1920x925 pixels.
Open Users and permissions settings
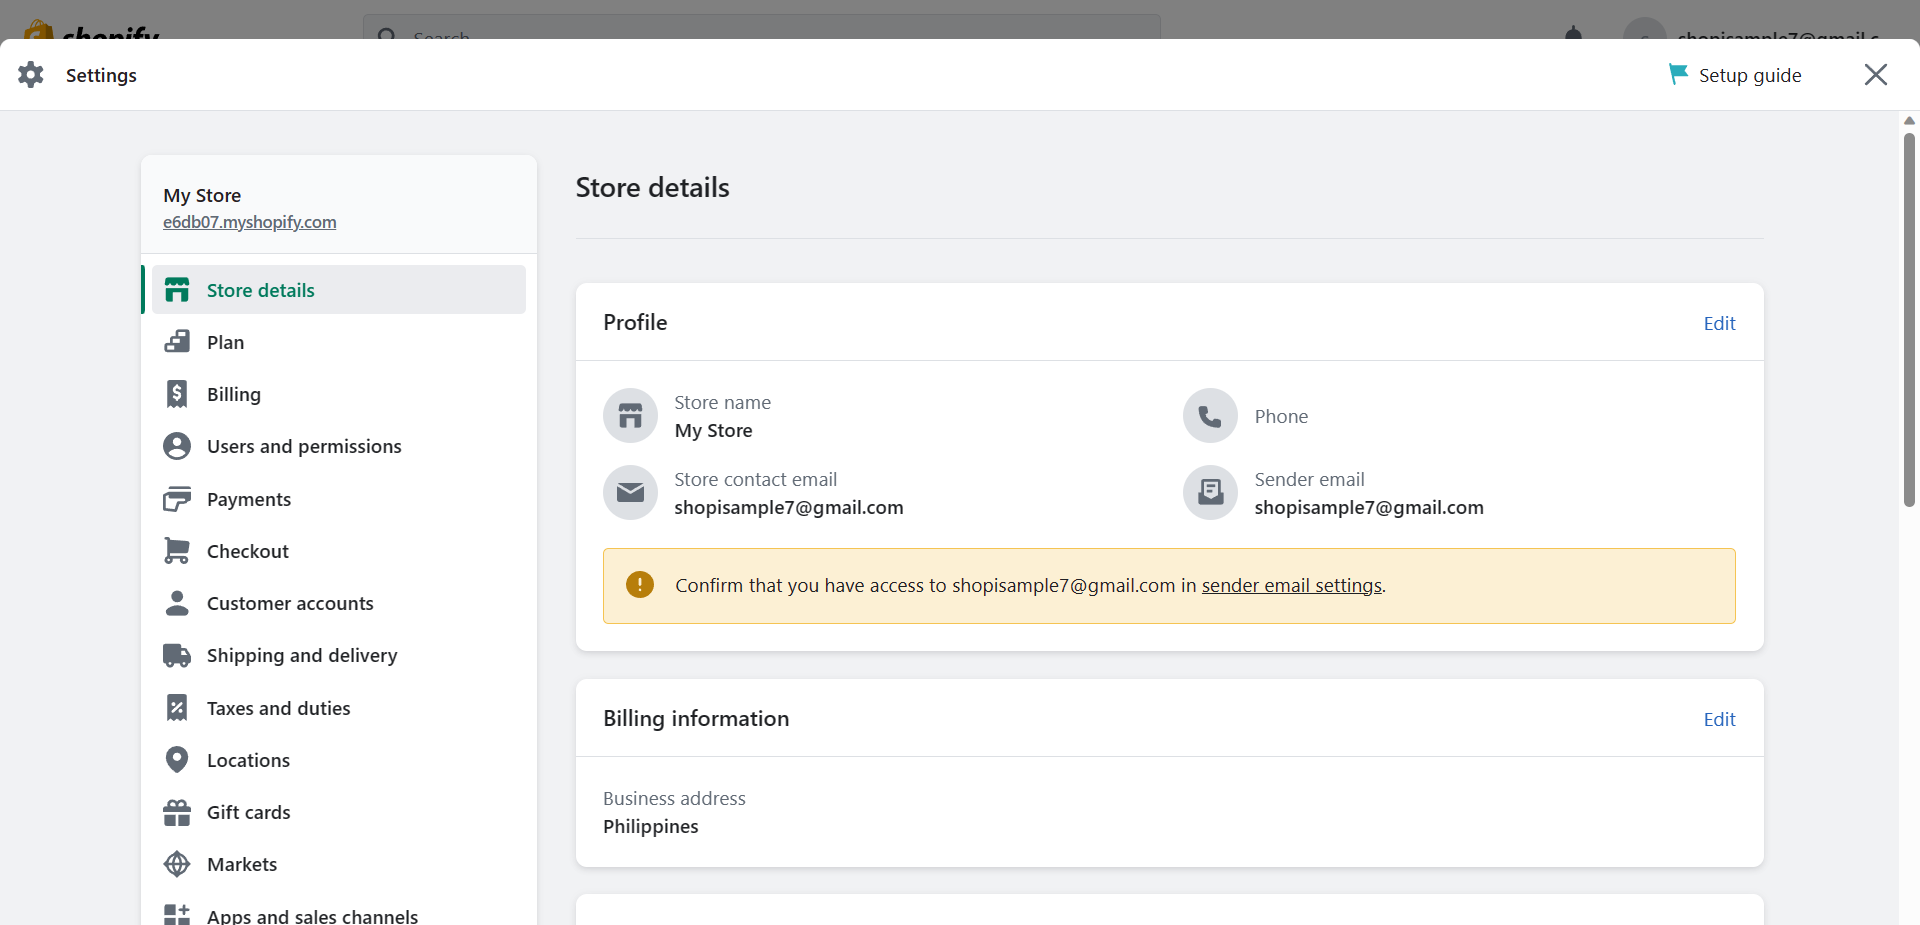[x=339, y=446]
